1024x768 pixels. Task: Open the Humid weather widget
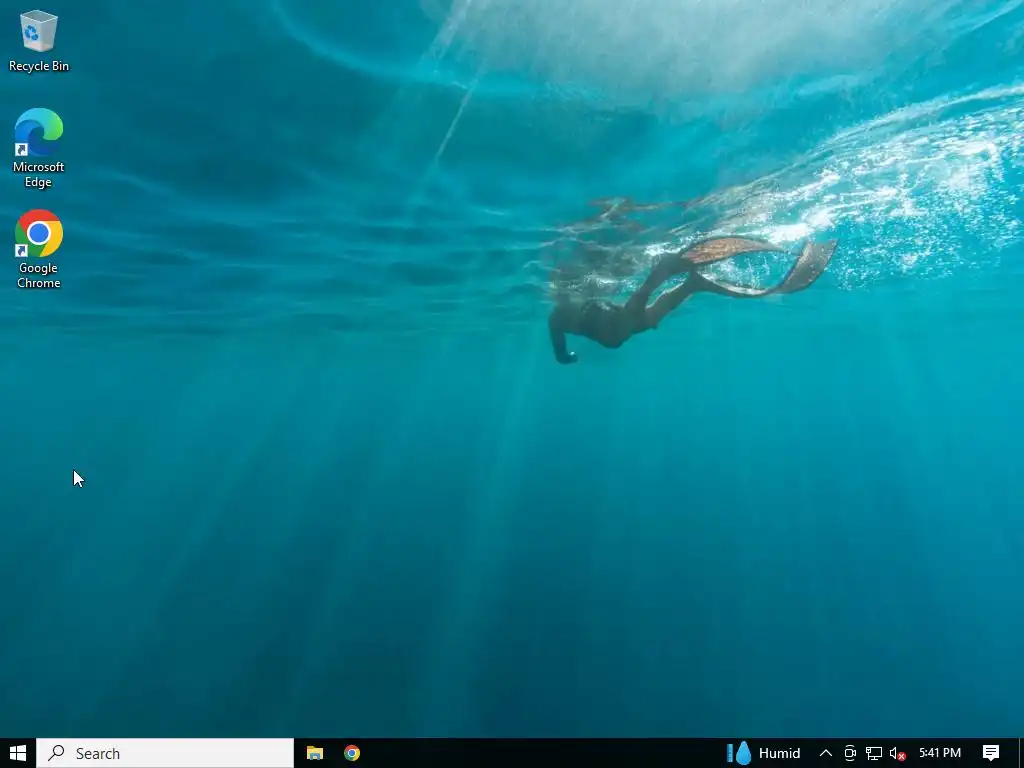click(x=763, y=753)
